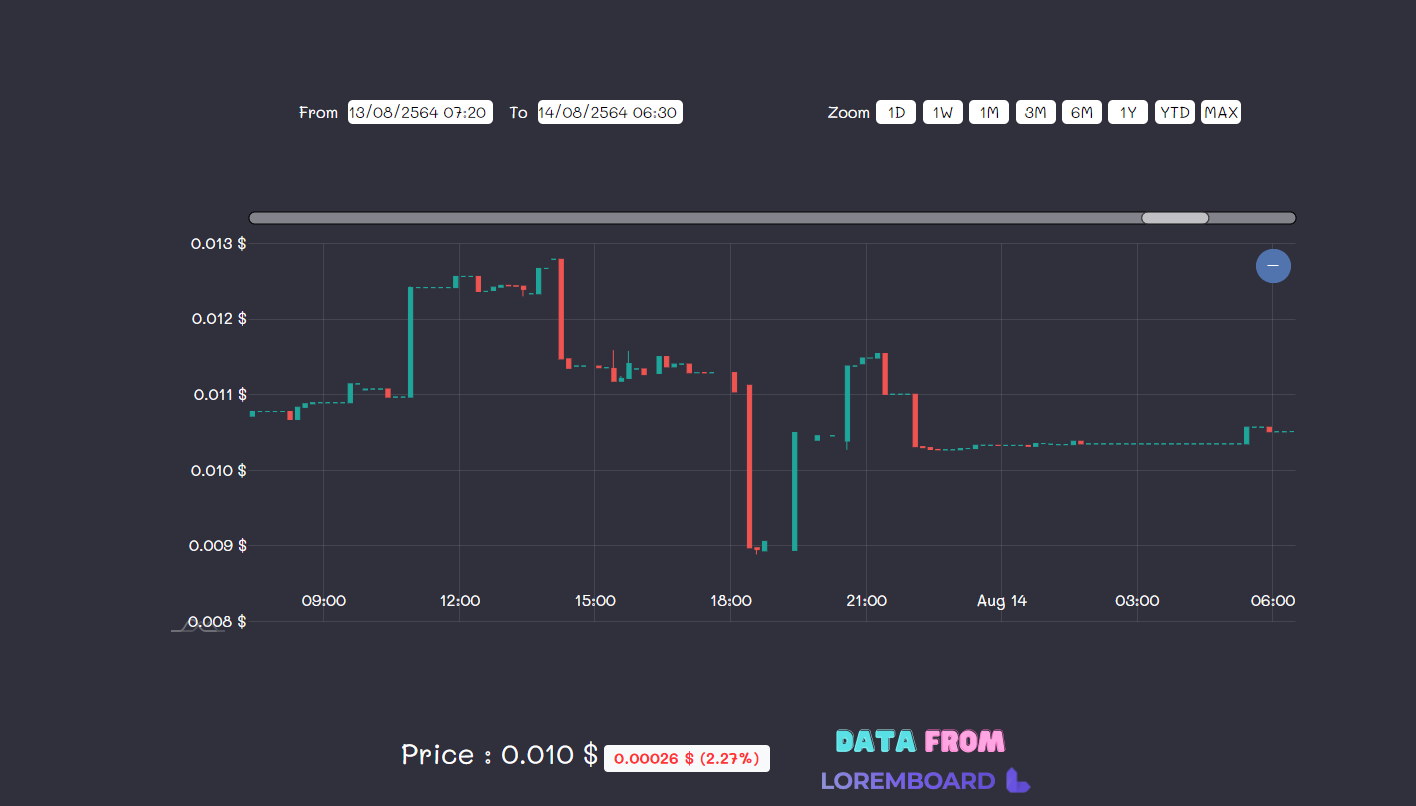The height and width of the screenshot is (806, 1416).
Task: Click the 18:00 time axis label
Action: [731, 601]
